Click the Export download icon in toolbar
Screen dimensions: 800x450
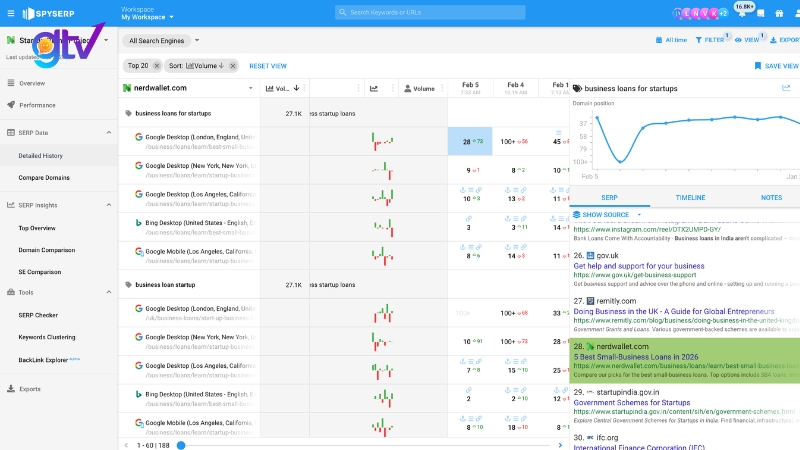point(772,40)
